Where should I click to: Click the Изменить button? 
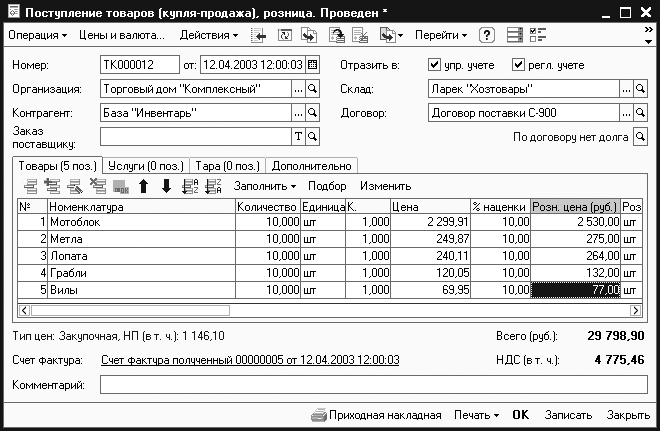point(385,186)
